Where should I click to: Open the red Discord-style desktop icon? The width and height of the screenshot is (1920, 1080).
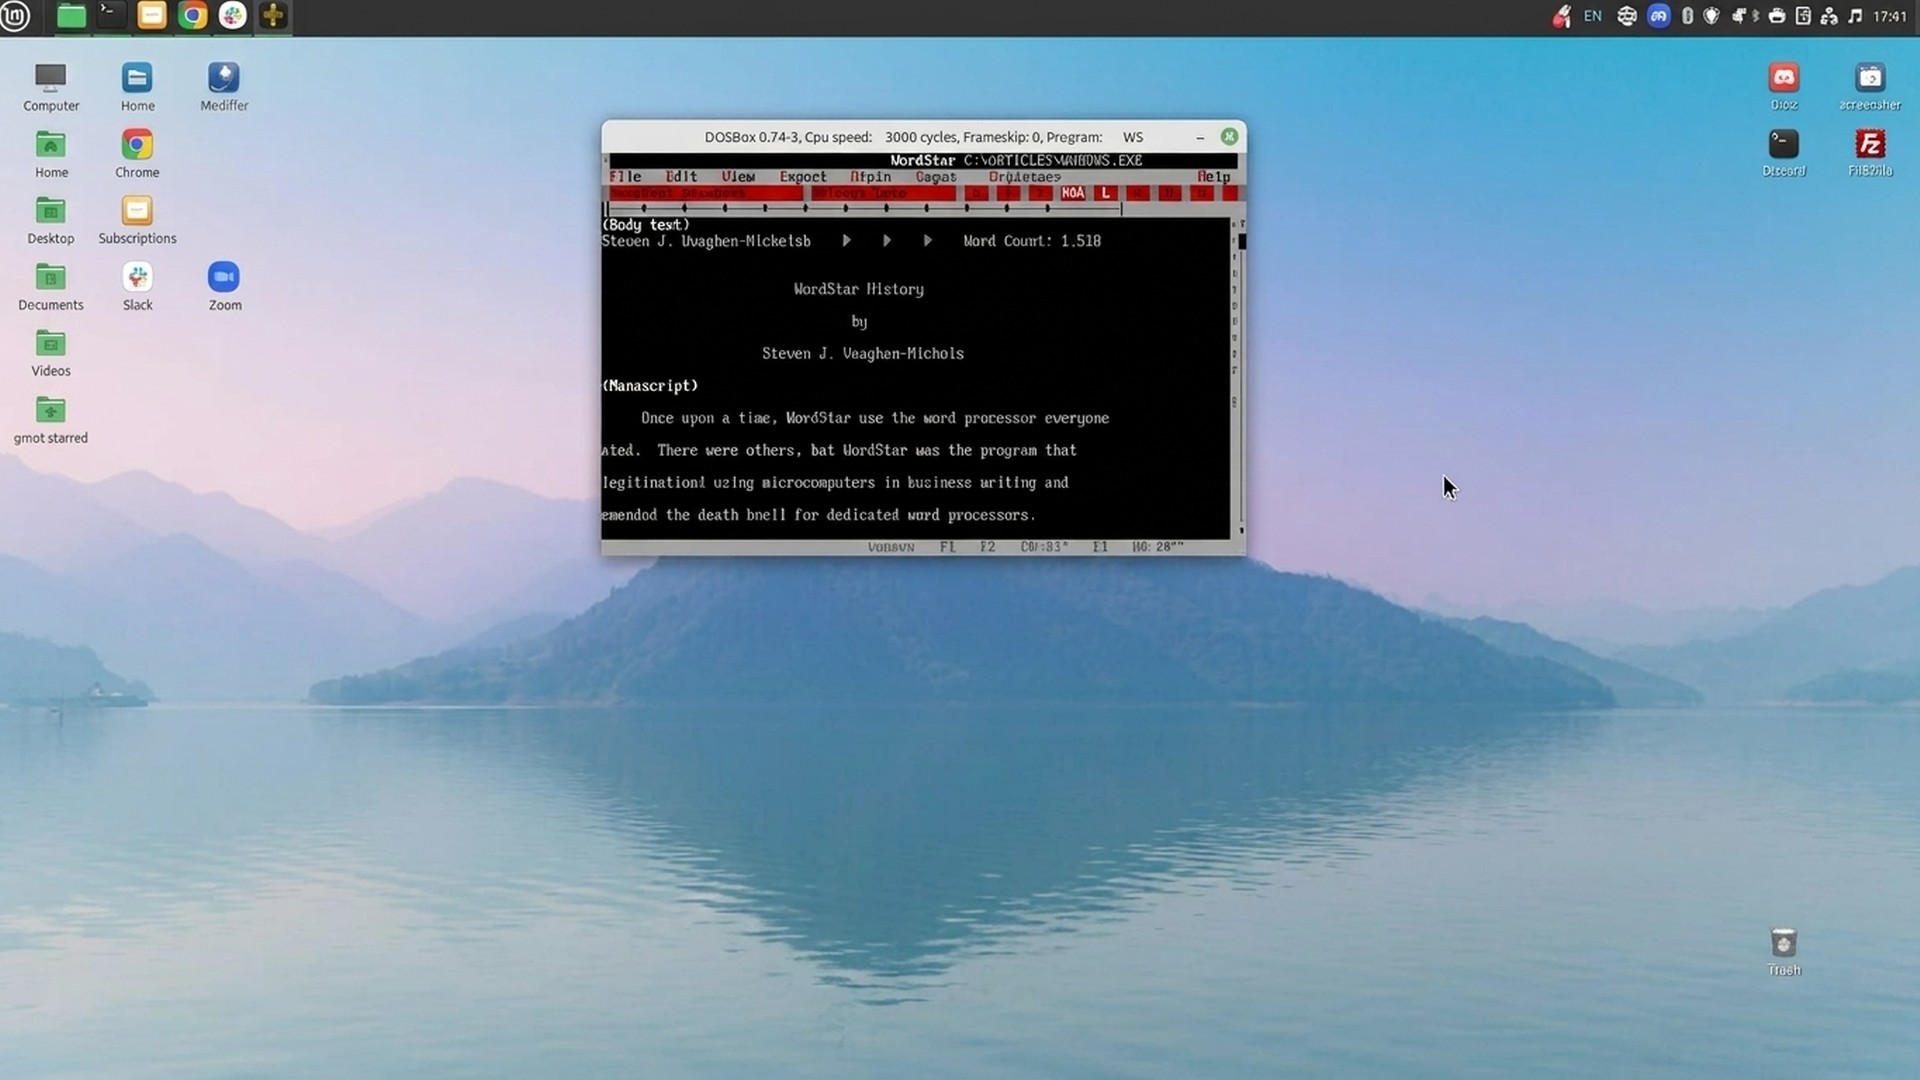(1784, 86)
